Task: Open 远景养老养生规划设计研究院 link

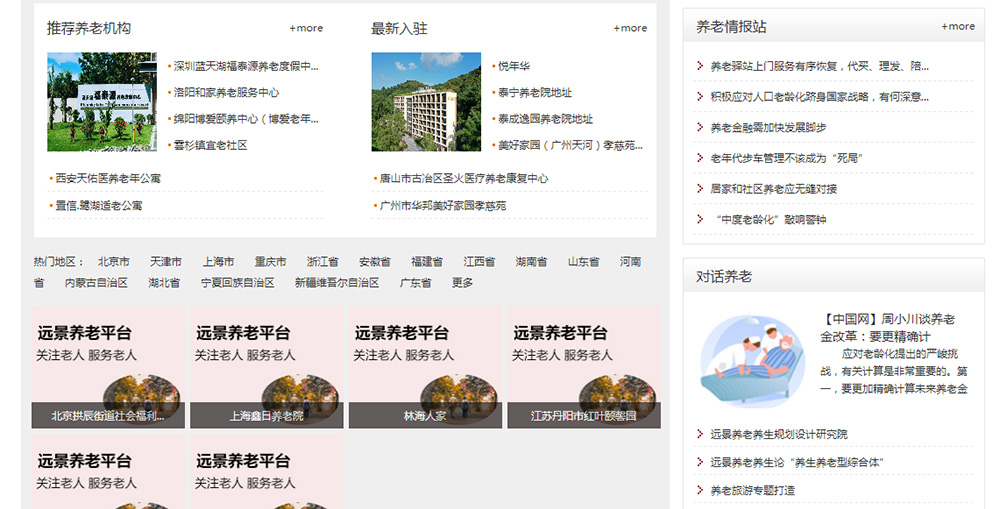Action: 779,434
